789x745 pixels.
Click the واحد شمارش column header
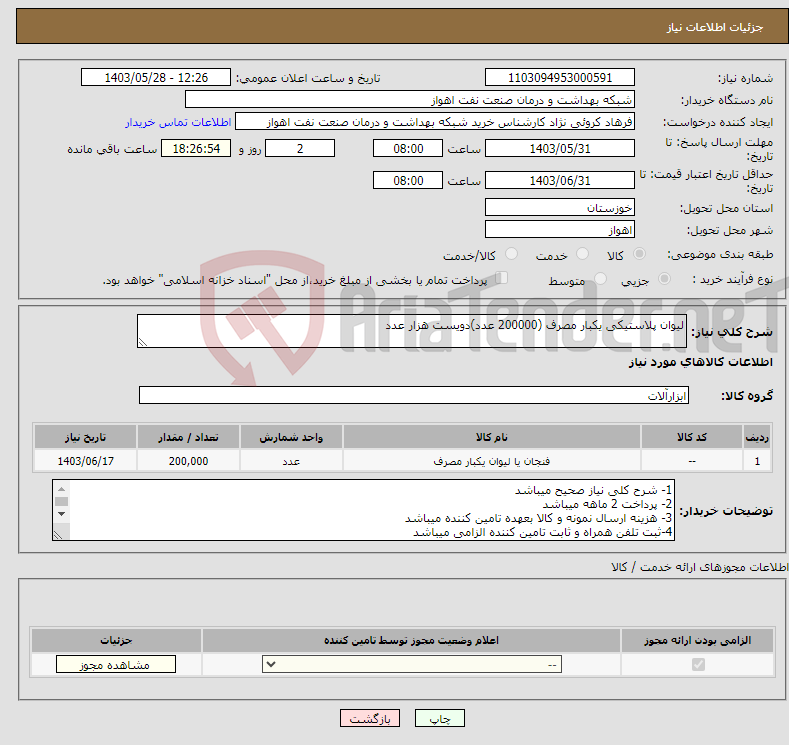(x=291, y=437)
